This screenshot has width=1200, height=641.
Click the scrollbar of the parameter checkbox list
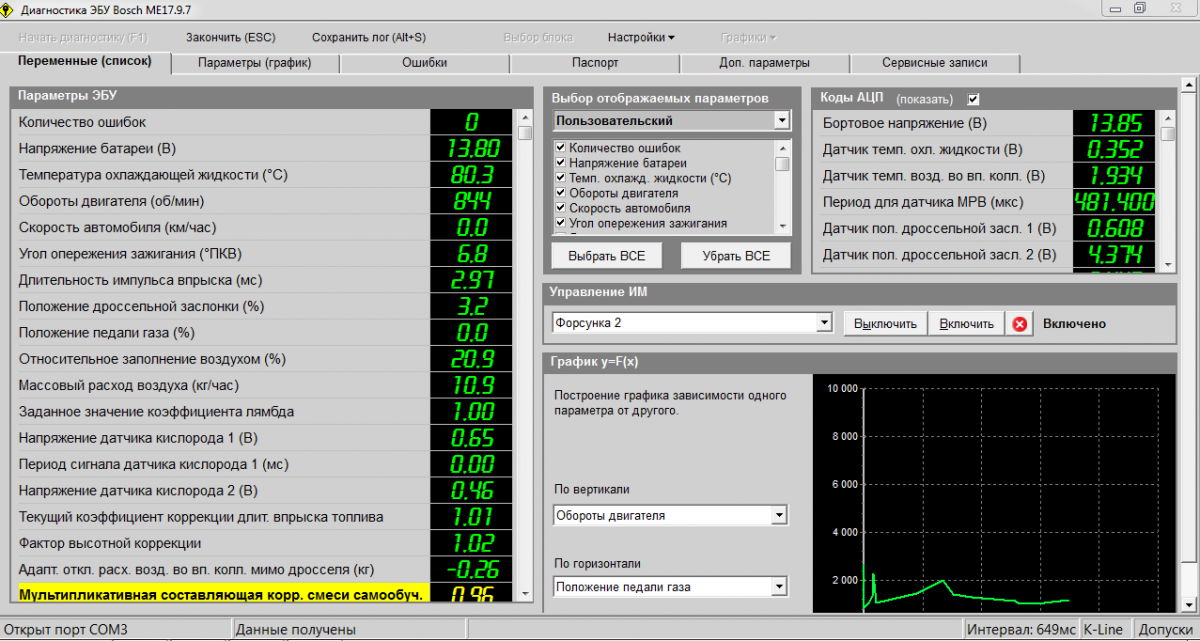782,186
